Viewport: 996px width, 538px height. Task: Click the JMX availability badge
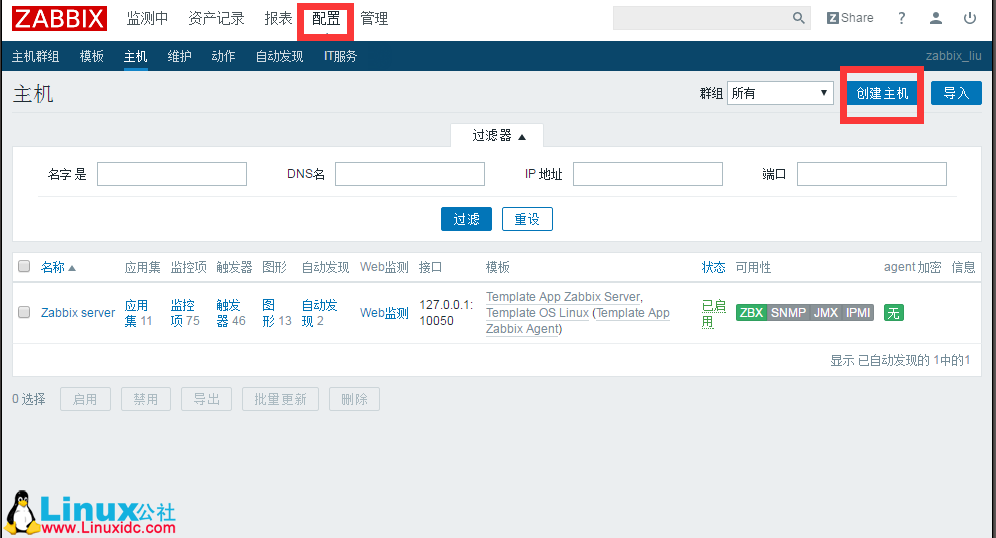[x=826, y=313]
